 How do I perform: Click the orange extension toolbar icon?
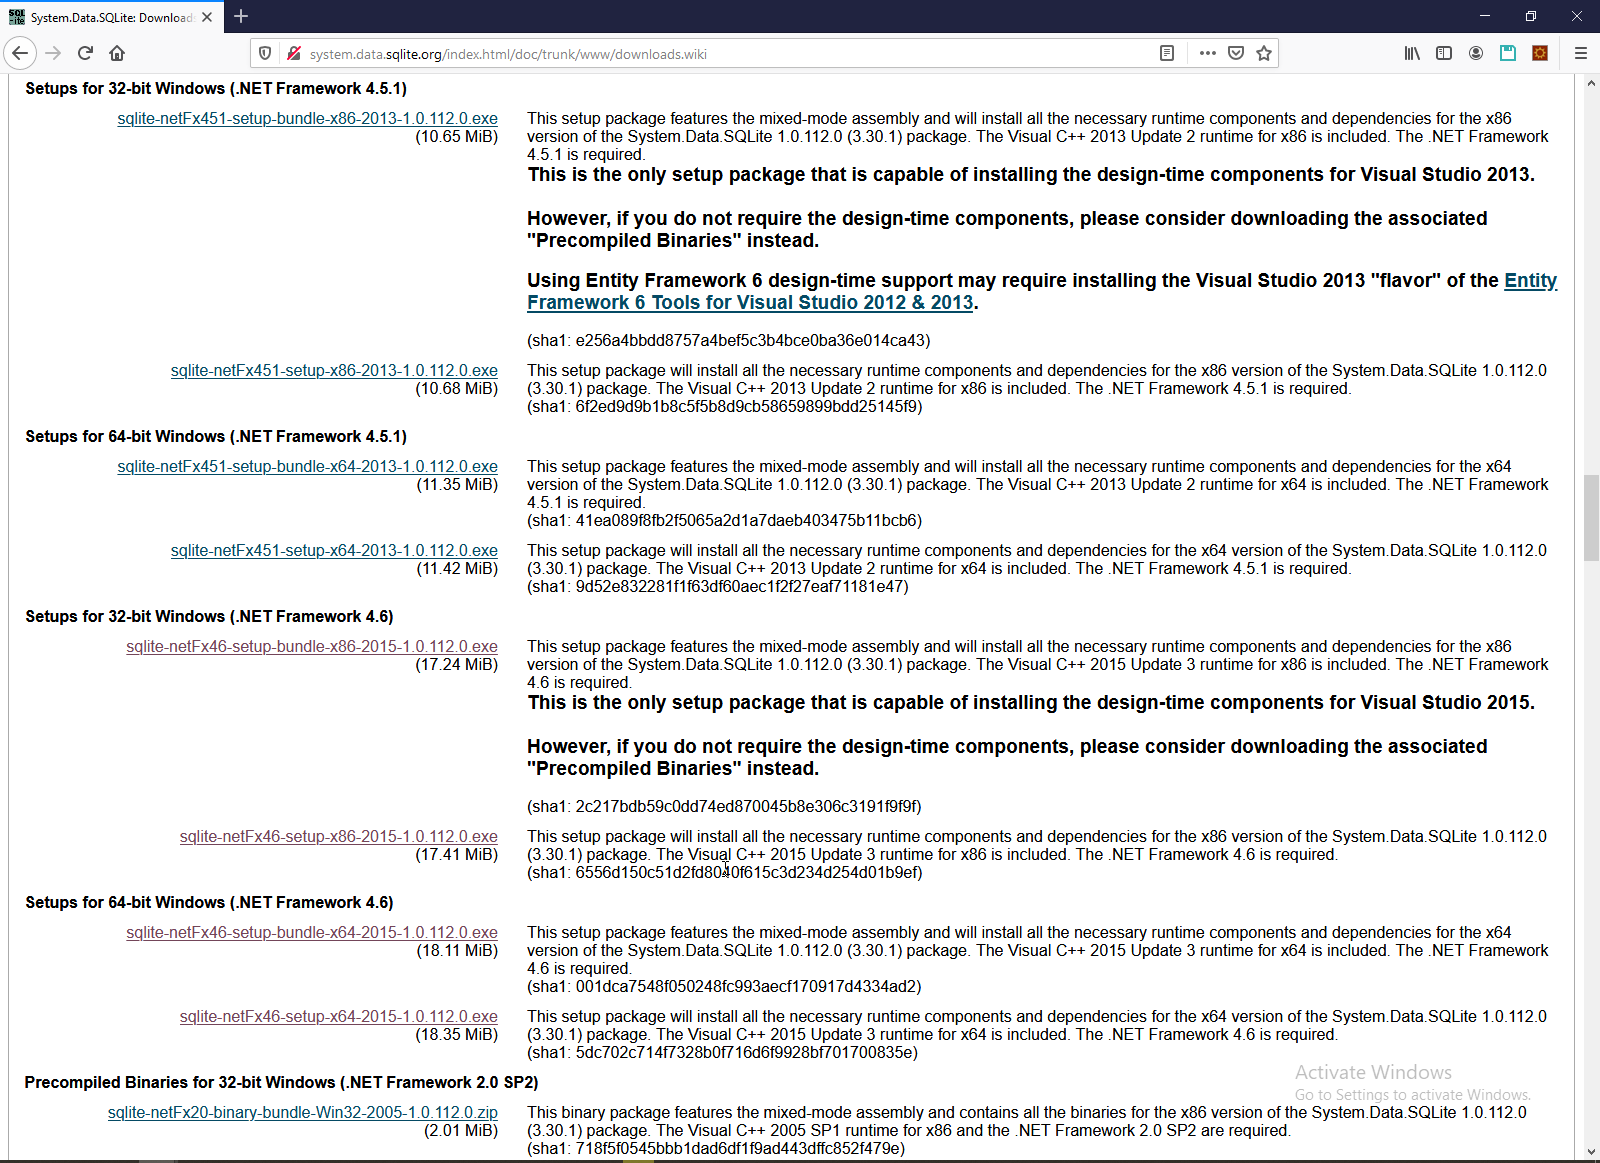tap(1540, 53)
